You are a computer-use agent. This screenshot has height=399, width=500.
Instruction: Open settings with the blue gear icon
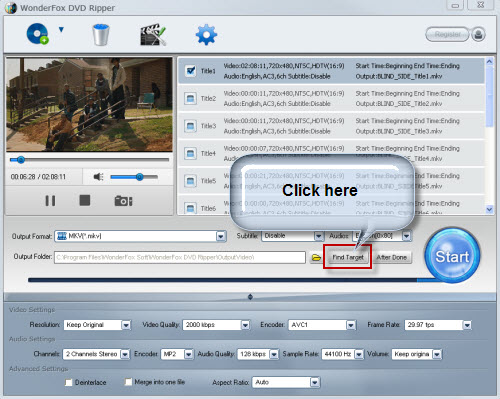206,34
